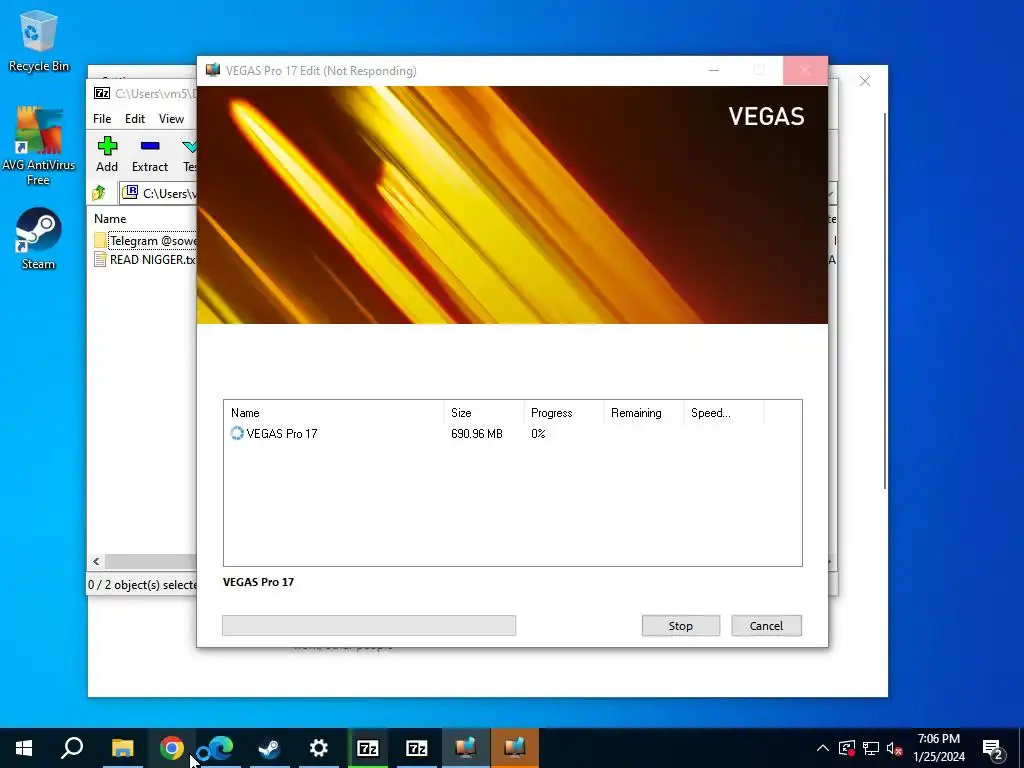Close the background Settings window

(865, 81)
